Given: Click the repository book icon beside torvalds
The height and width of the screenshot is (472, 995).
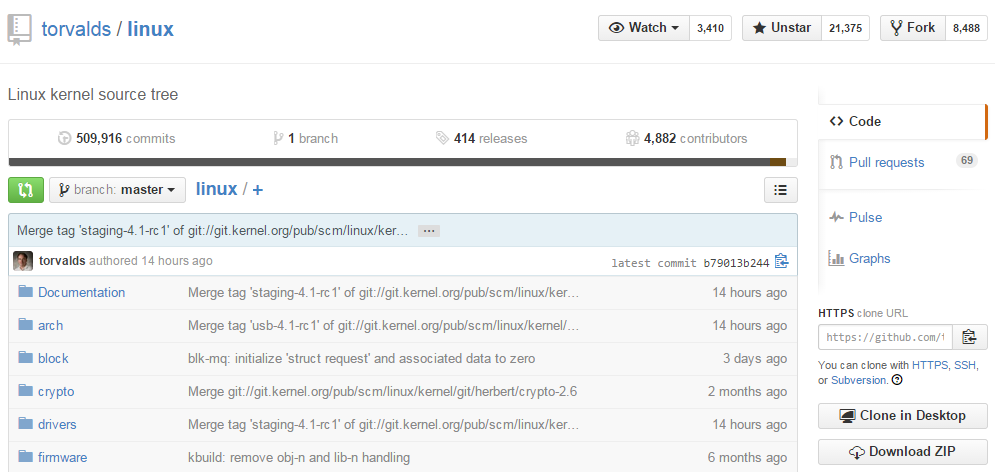Looking at the screenshot, I should click(x=19, y=30).
